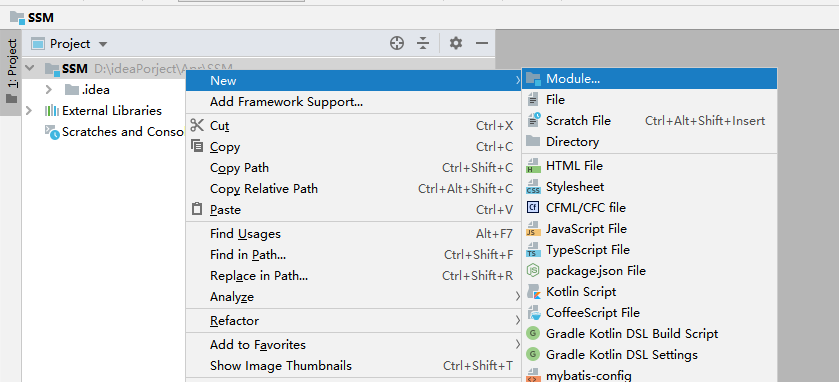
Task: Click the External Libraries bar-chart icon
Action: point(52,111)
